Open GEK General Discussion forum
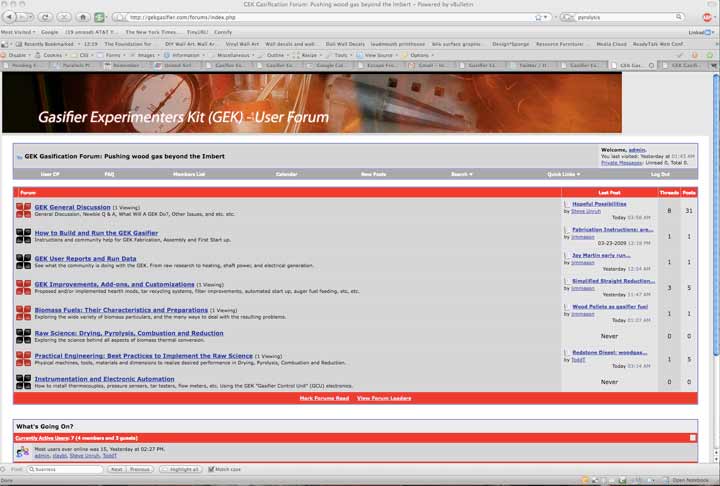This screenshot has width=720, height=486. coord(73,207)
